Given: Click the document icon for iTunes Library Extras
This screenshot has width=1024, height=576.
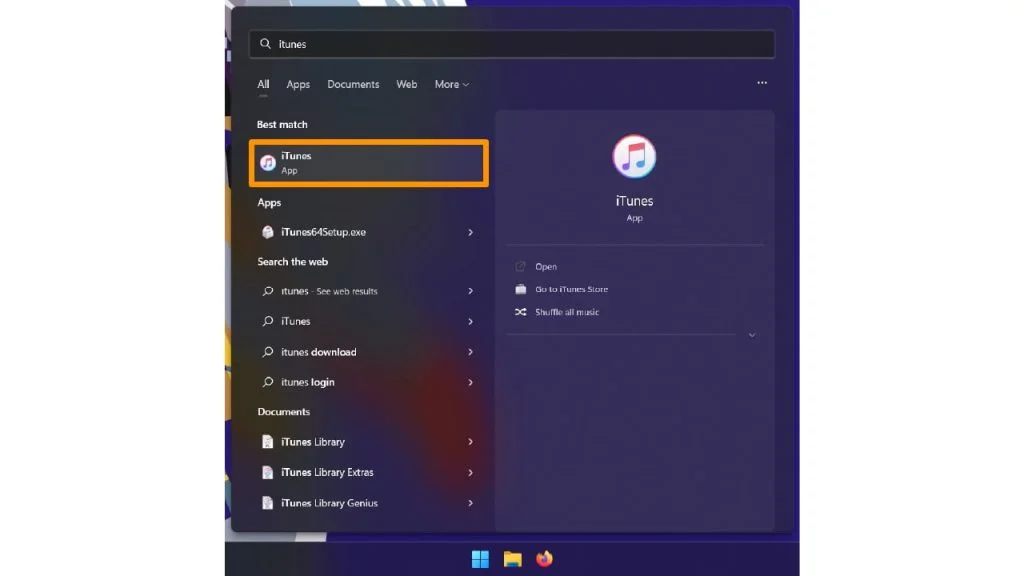Looking at the screenshot, I should pos(268,472).
